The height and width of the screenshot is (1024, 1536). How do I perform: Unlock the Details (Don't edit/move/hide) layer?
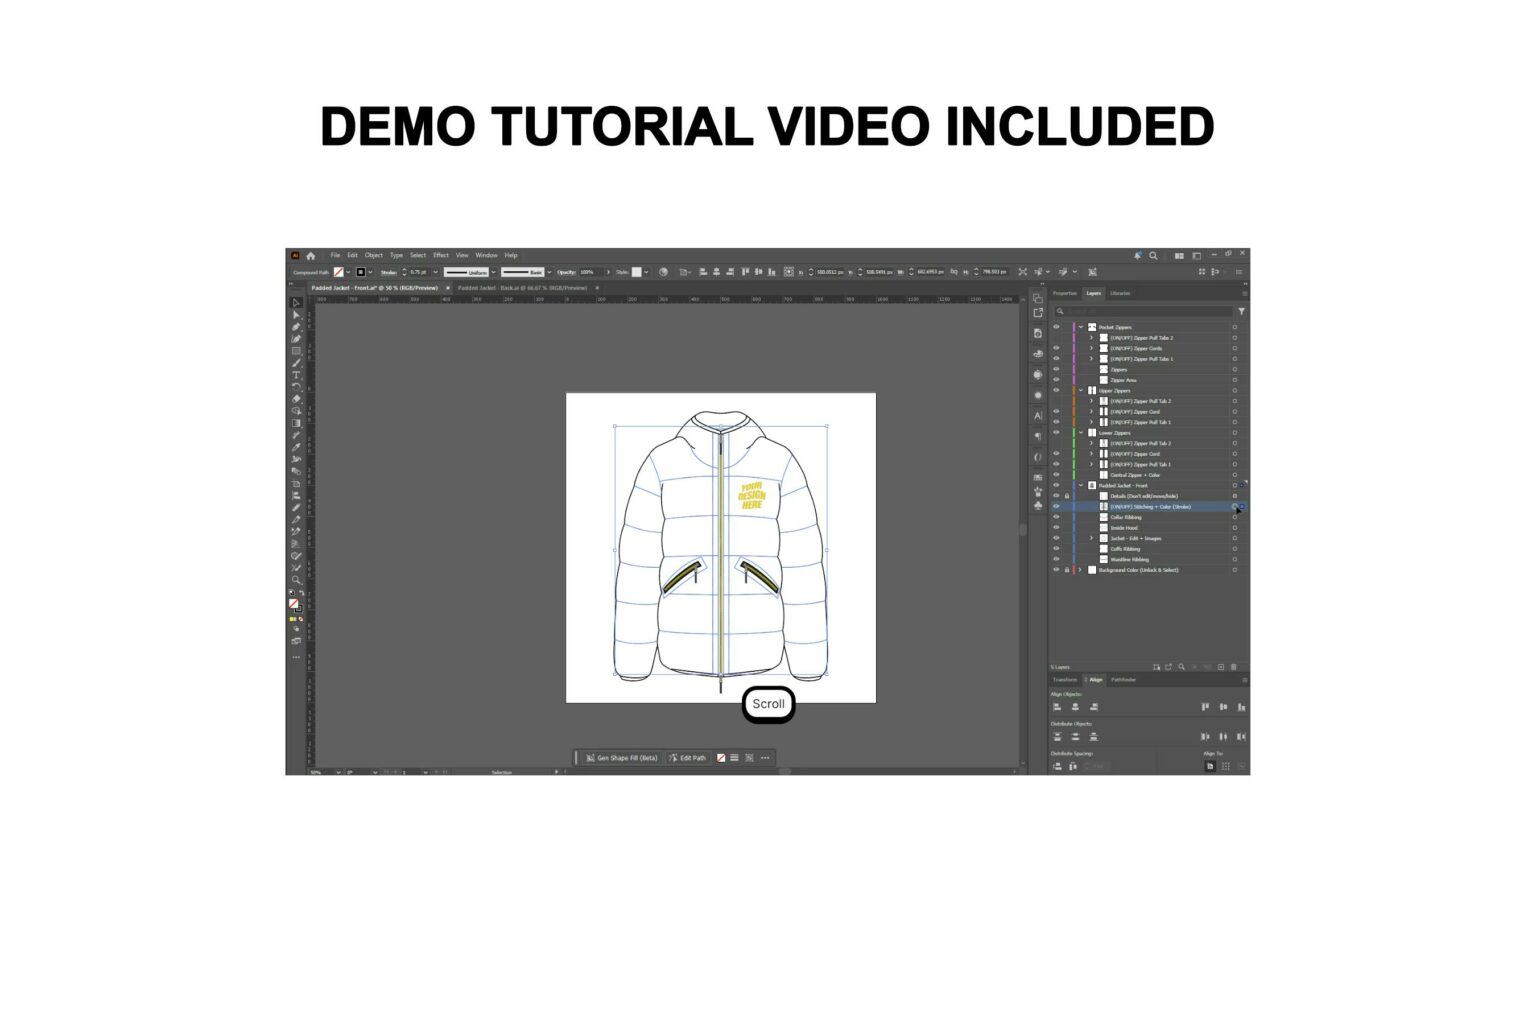coord(1067,496)
